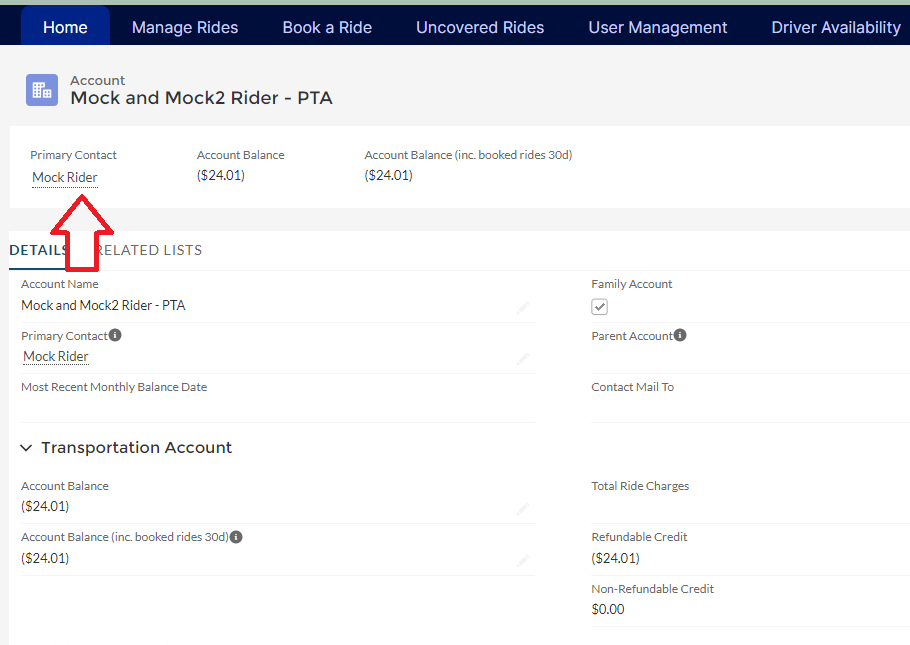This screenshot has width=910, height=645.
Task: Switch to the Related Lists tab
Action: pyautogui.click(x=152, y=250)
